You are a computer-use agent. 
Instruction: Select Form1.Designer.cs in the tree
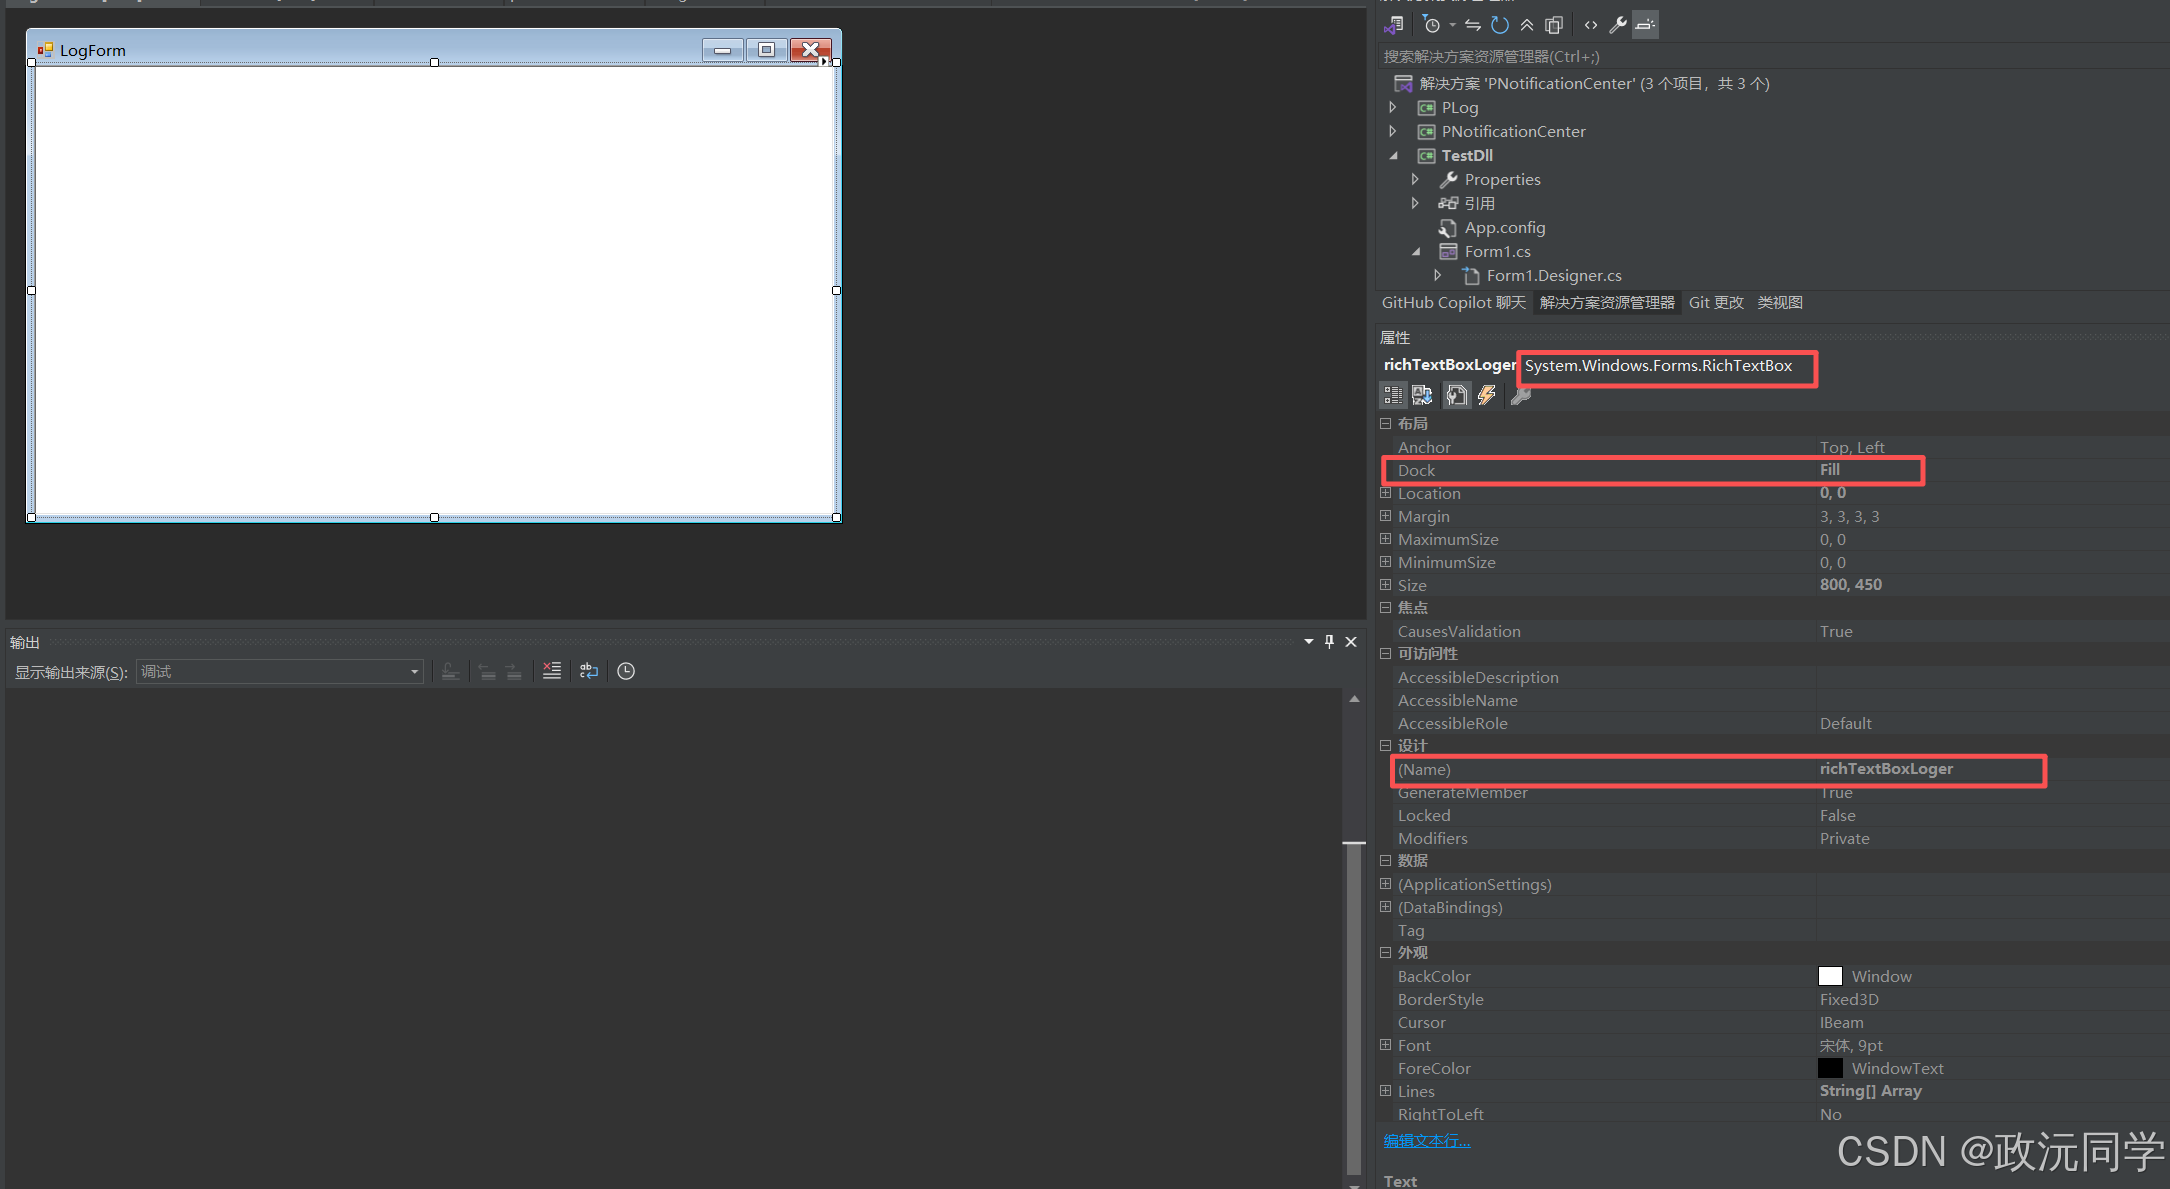click(x=1553, y=276)
